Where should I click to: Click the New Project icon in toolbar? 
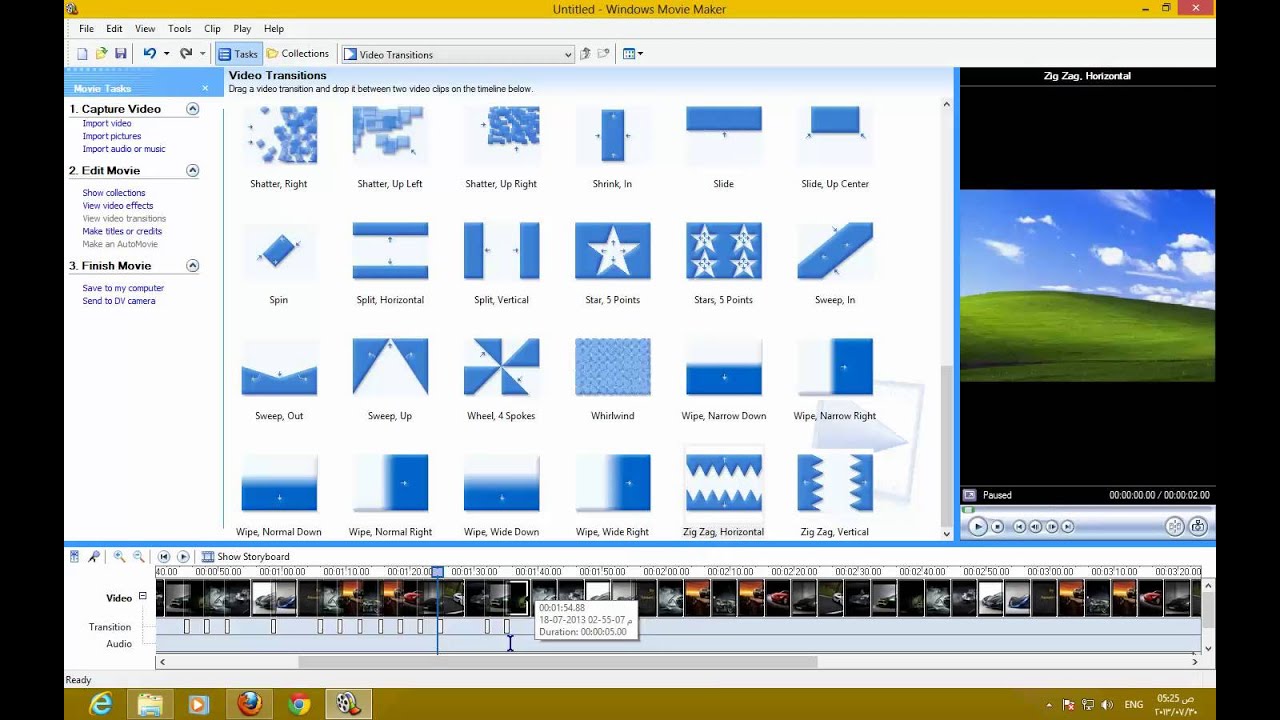pyautogui.click(x=83, y=54)
